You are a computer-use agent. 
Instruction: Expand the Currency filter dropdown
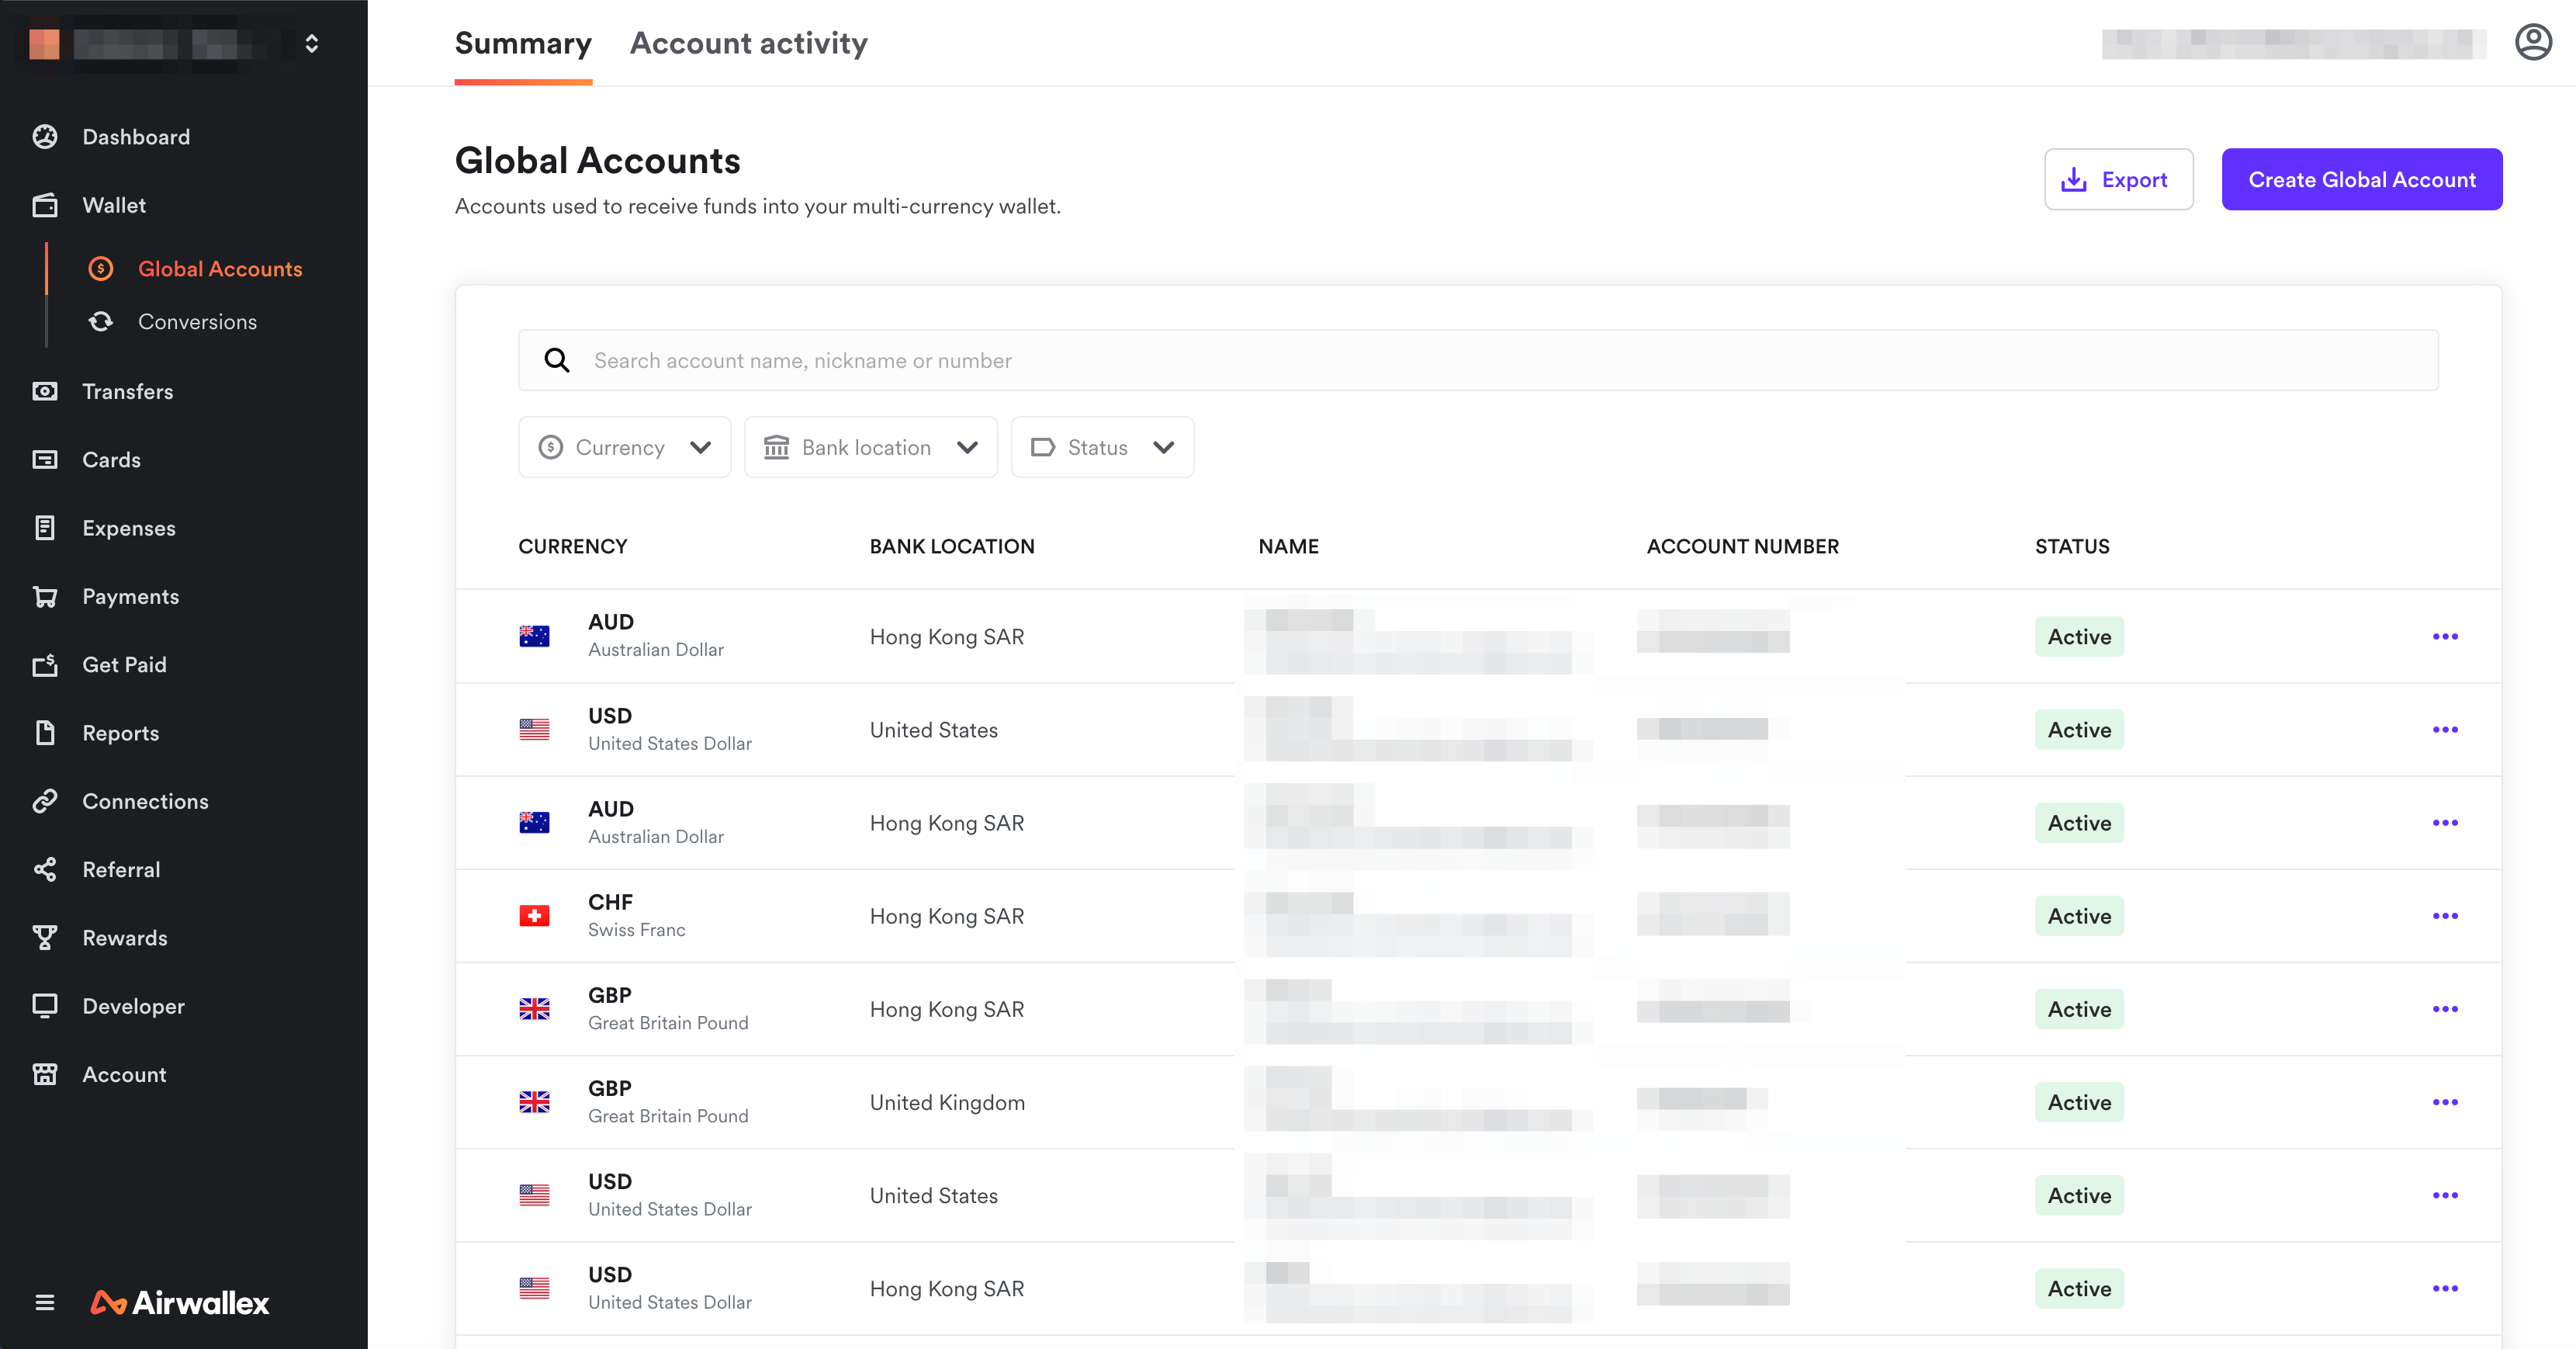pos(624,447)
